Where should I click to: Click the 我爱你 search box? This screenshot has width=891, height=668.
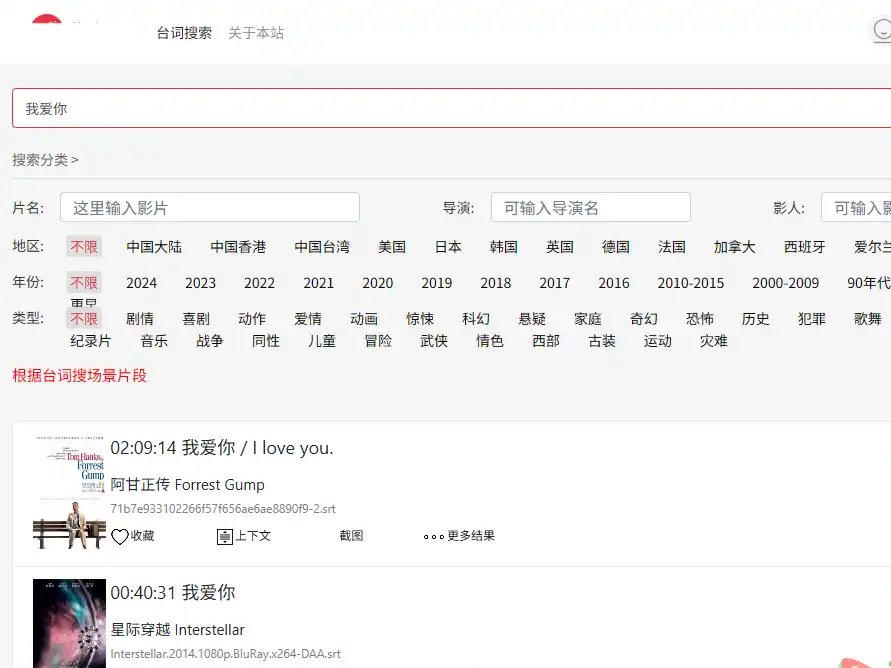[452, 108]
